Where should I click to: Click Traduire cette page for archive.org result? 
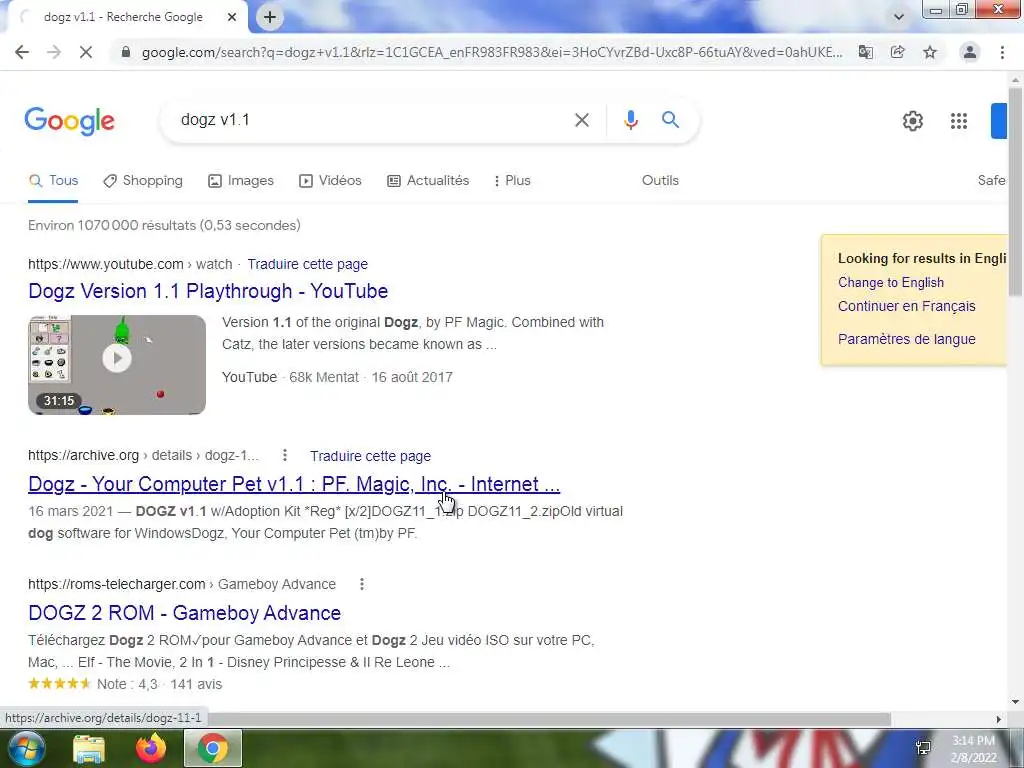click(x=370, y=456)
